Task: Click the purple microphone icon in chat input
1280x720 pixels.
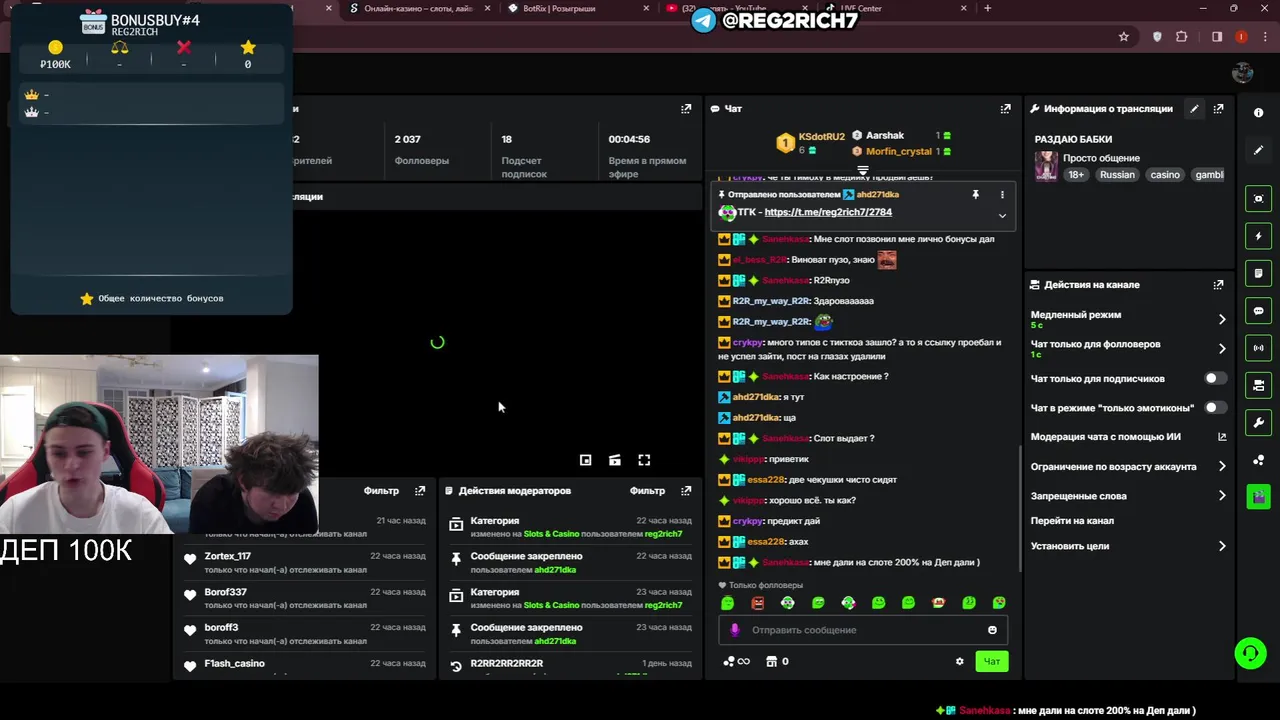Action: 735,630
